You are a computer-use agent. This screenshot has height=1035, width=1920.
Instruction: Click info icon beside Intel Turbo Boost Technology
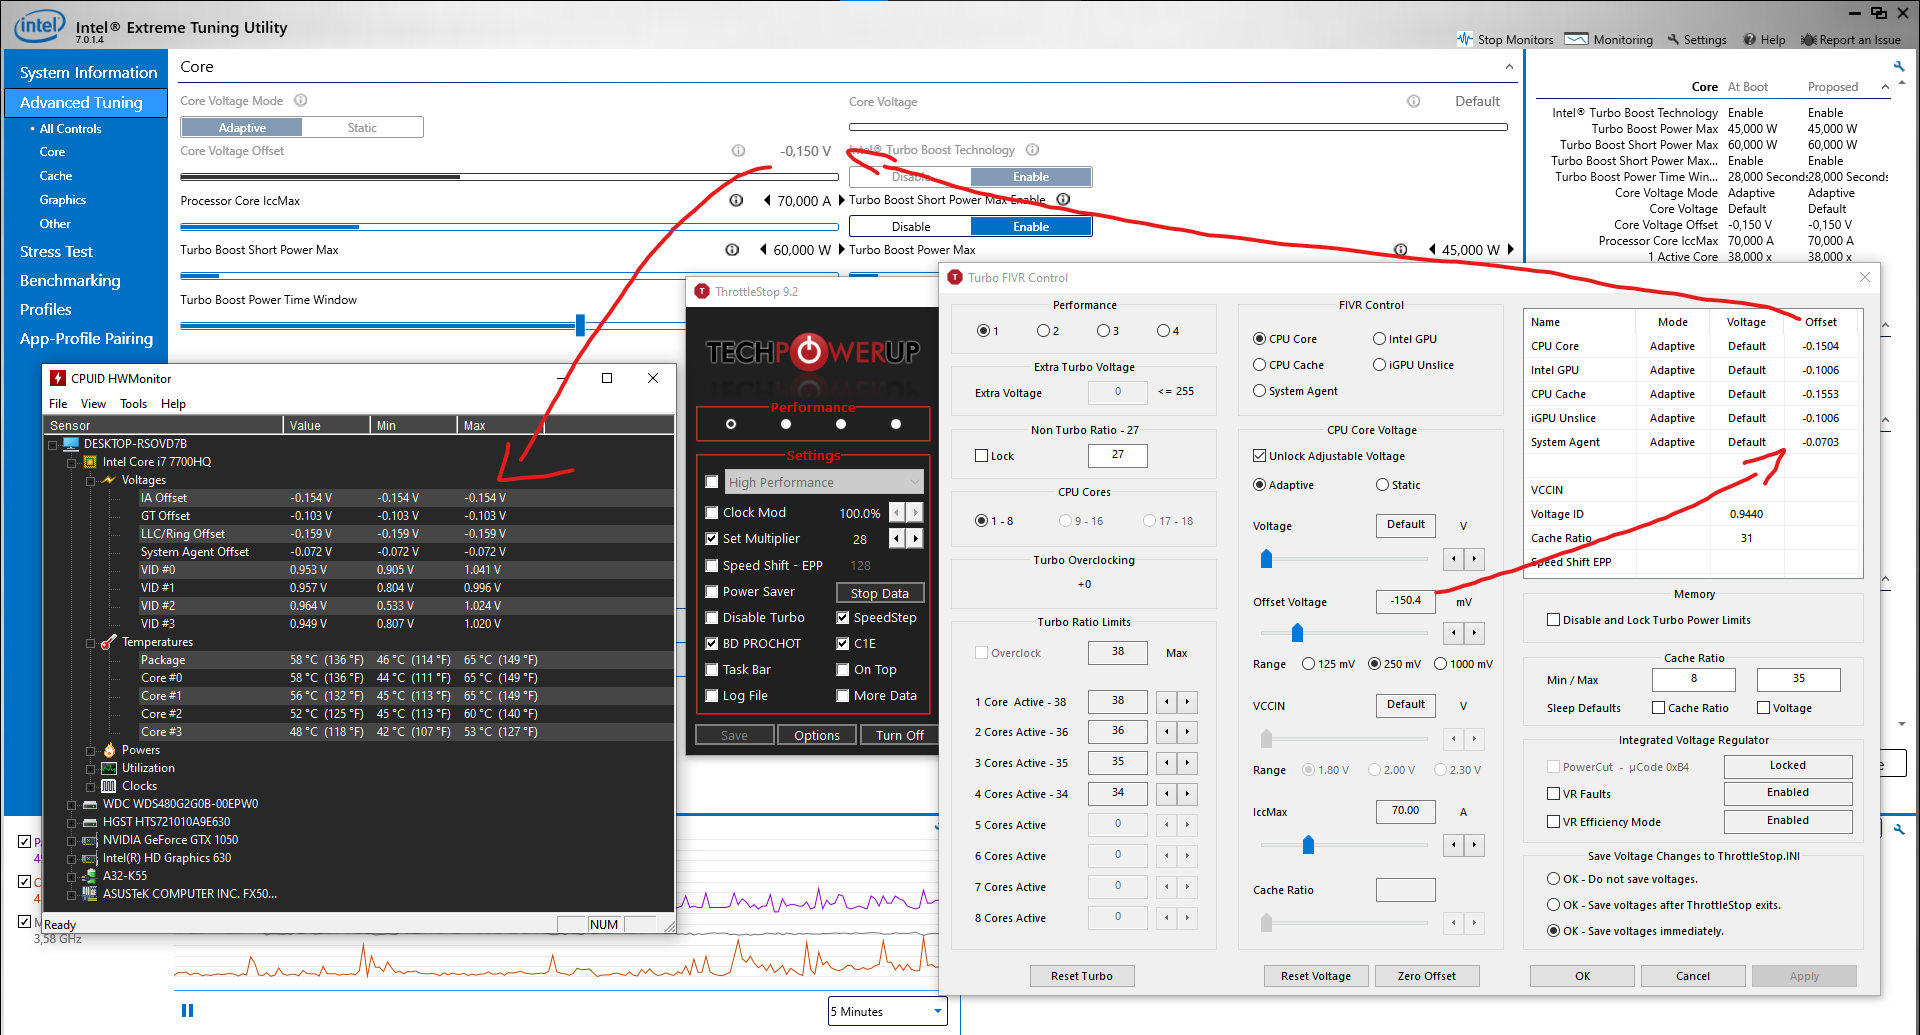tap(1032, 150)
